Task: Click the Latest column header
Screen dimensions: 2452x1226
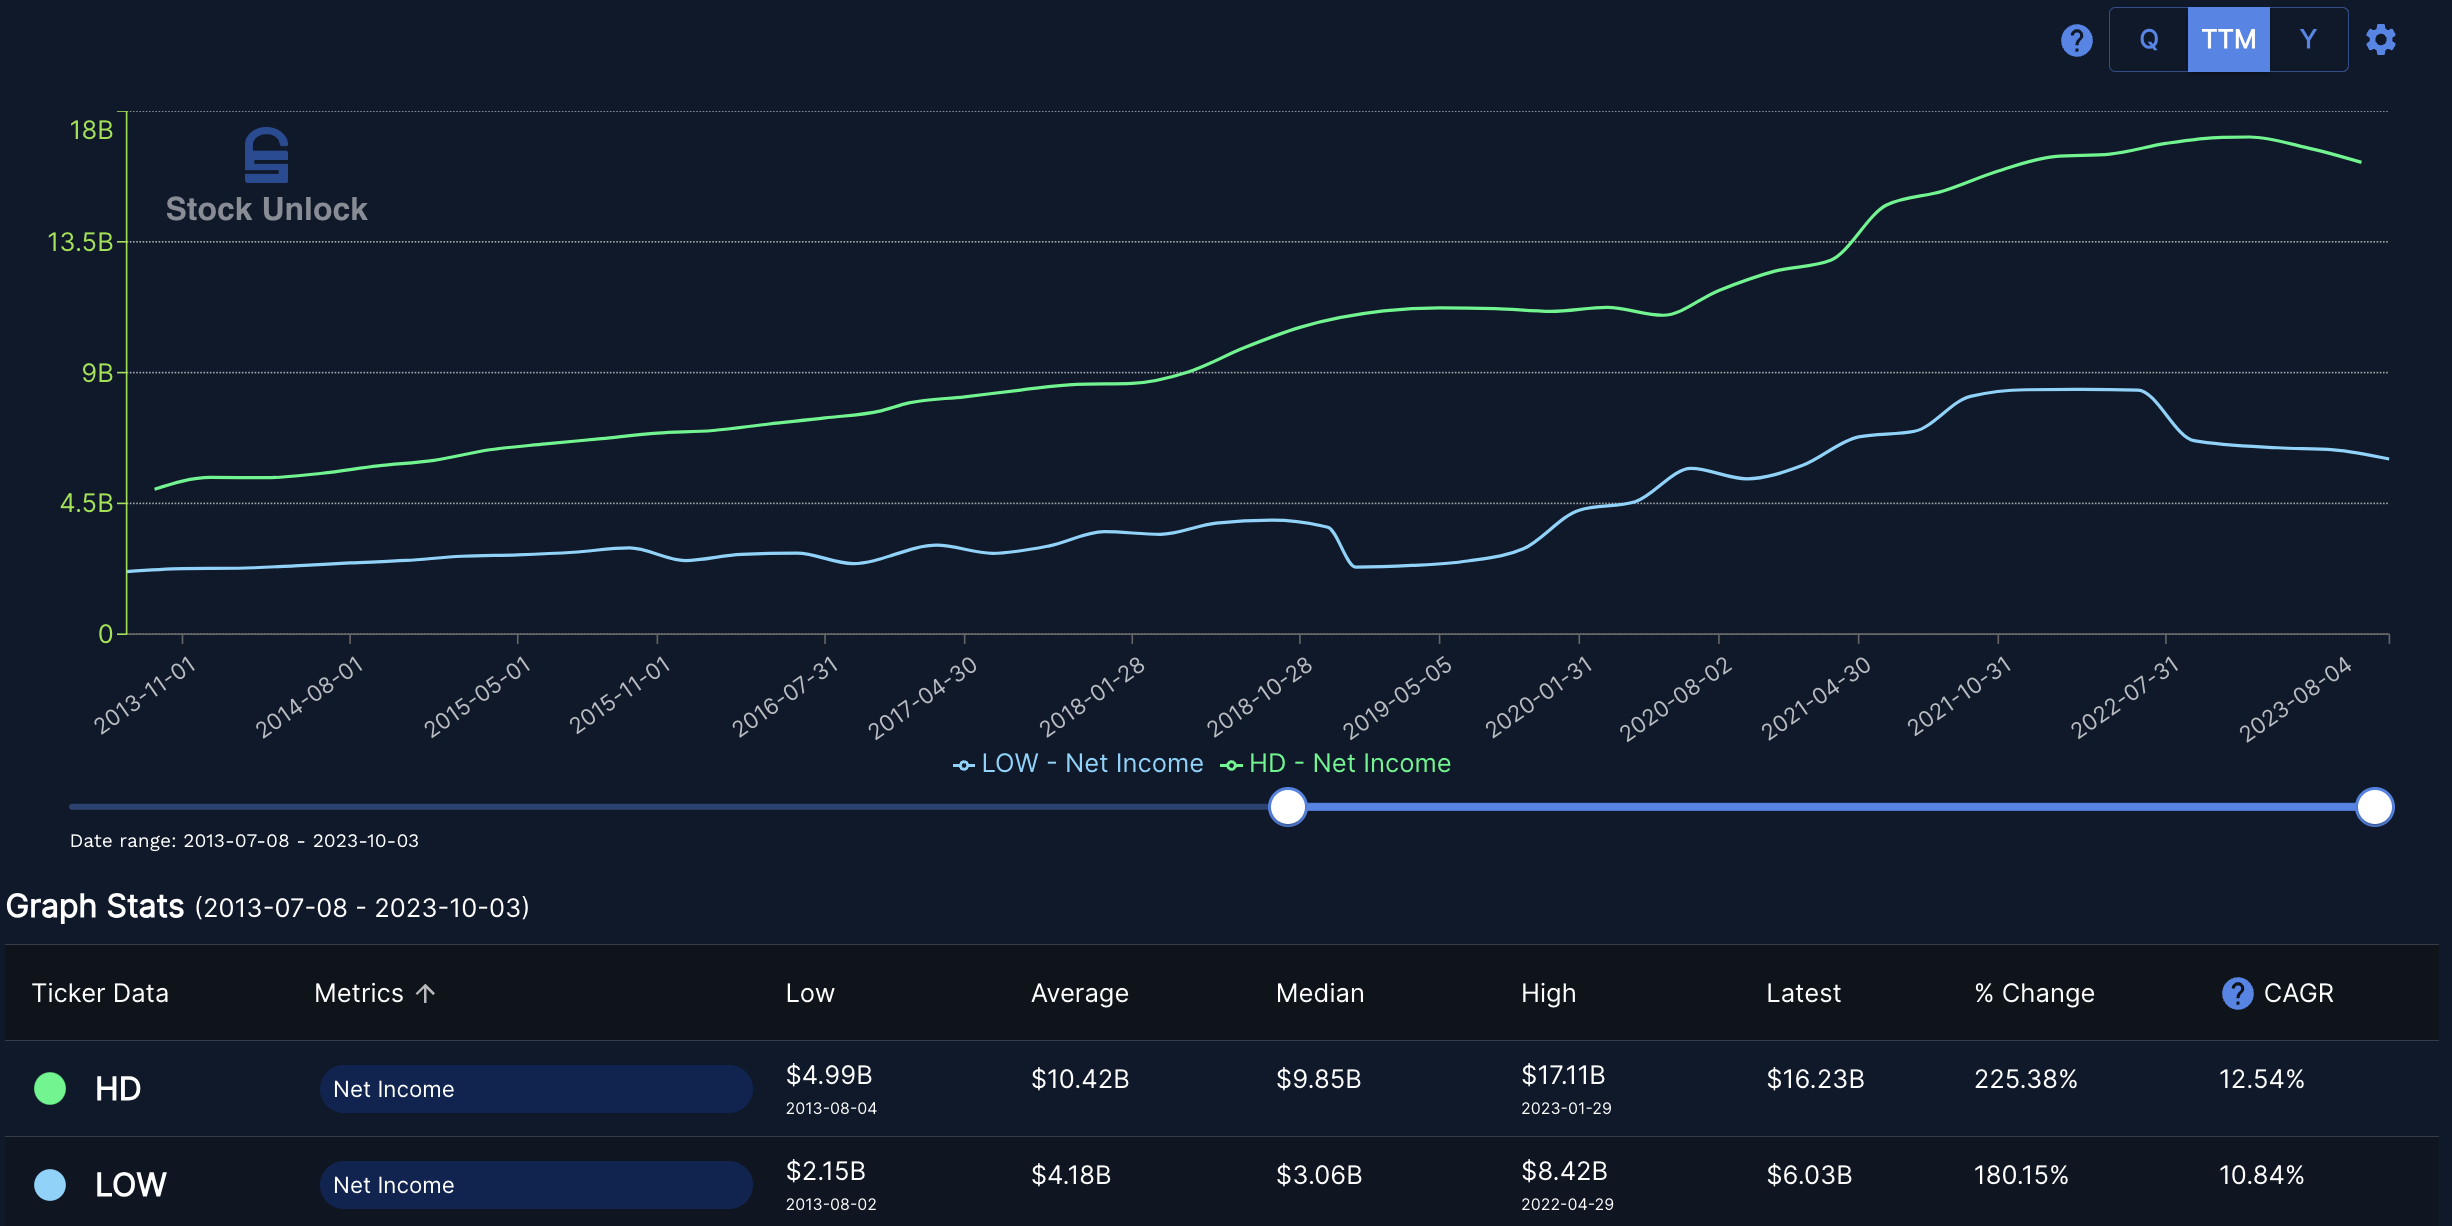Action: (x=1803, y=993)
